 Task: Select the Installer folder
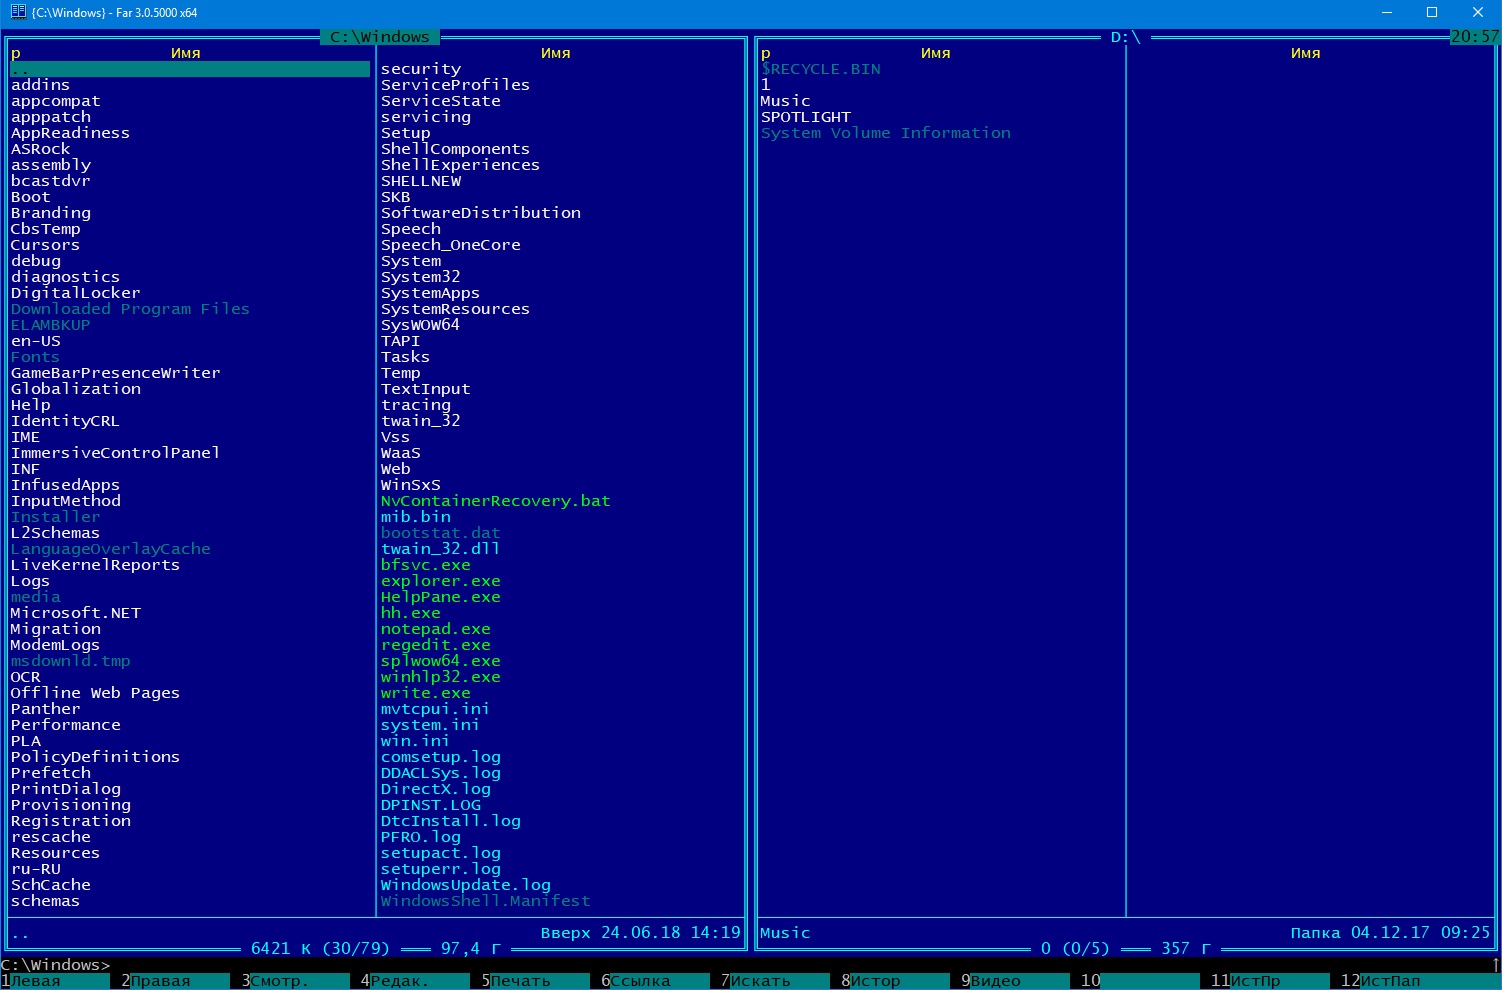pos(56,517)
